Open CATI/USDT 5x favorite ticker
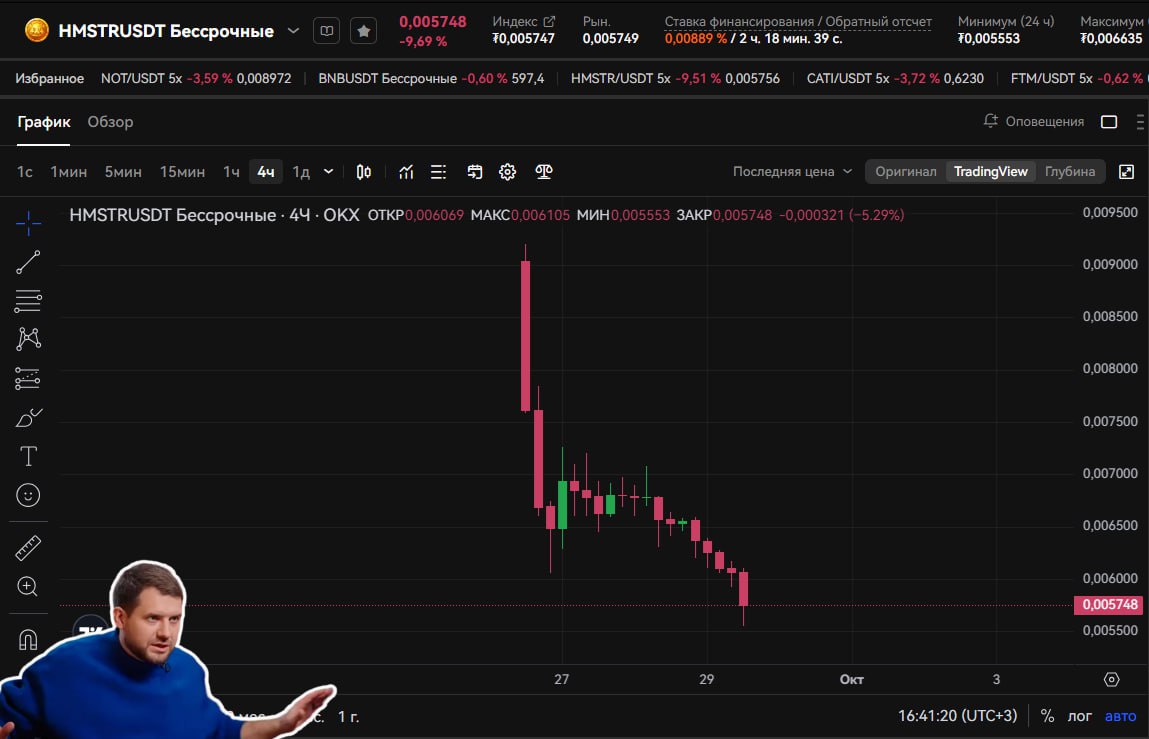This screenshot has height=739, width=1149. [x=895, y=78]
